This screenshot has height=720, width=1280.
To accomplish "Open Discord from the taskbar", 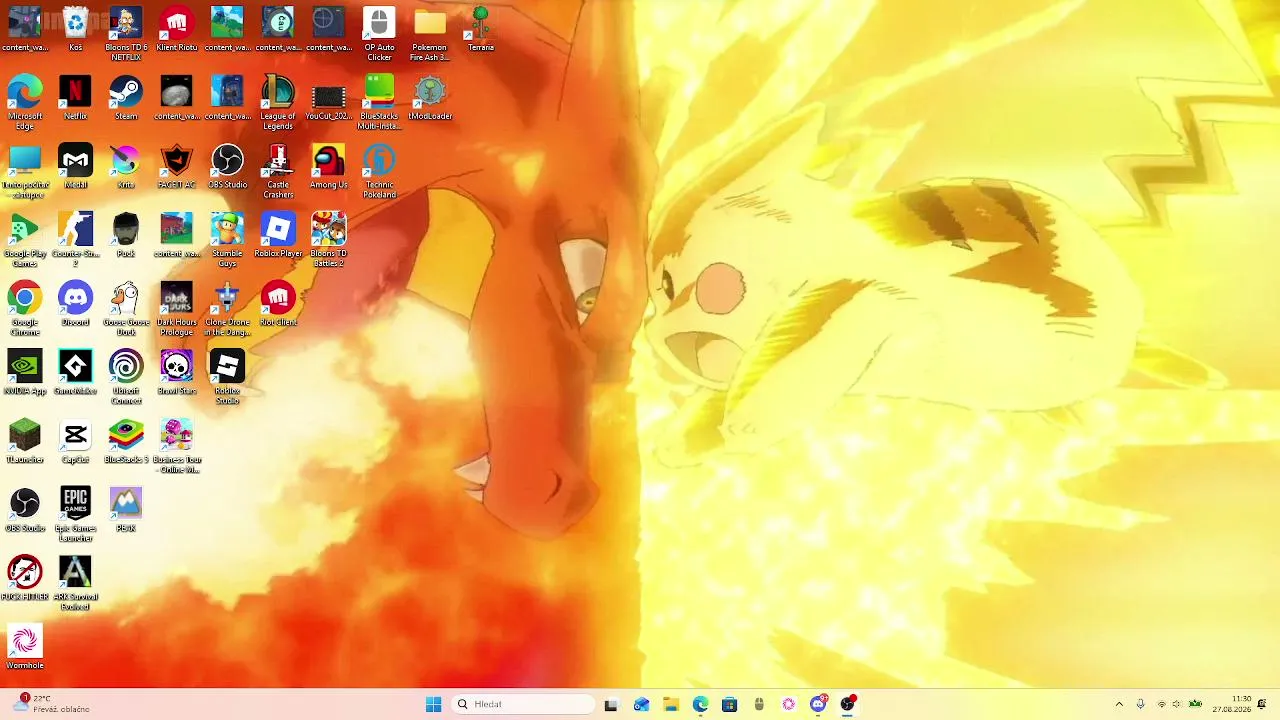I will pos(818,705).
